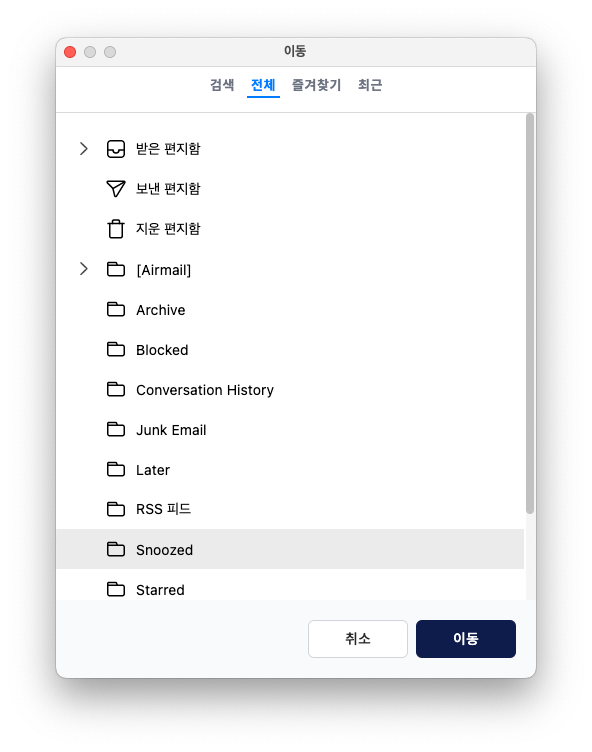Pick the Later folder row
This screenshot has height=752, width=592.
pyautogui.click(x=290, y=470)
